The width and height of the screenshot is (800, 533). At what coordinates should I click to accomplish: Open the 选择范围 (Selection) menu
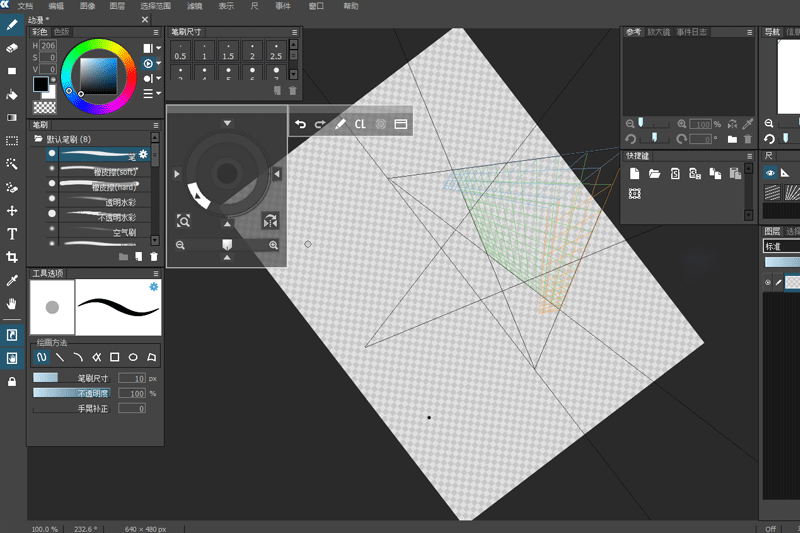[156, 6]
